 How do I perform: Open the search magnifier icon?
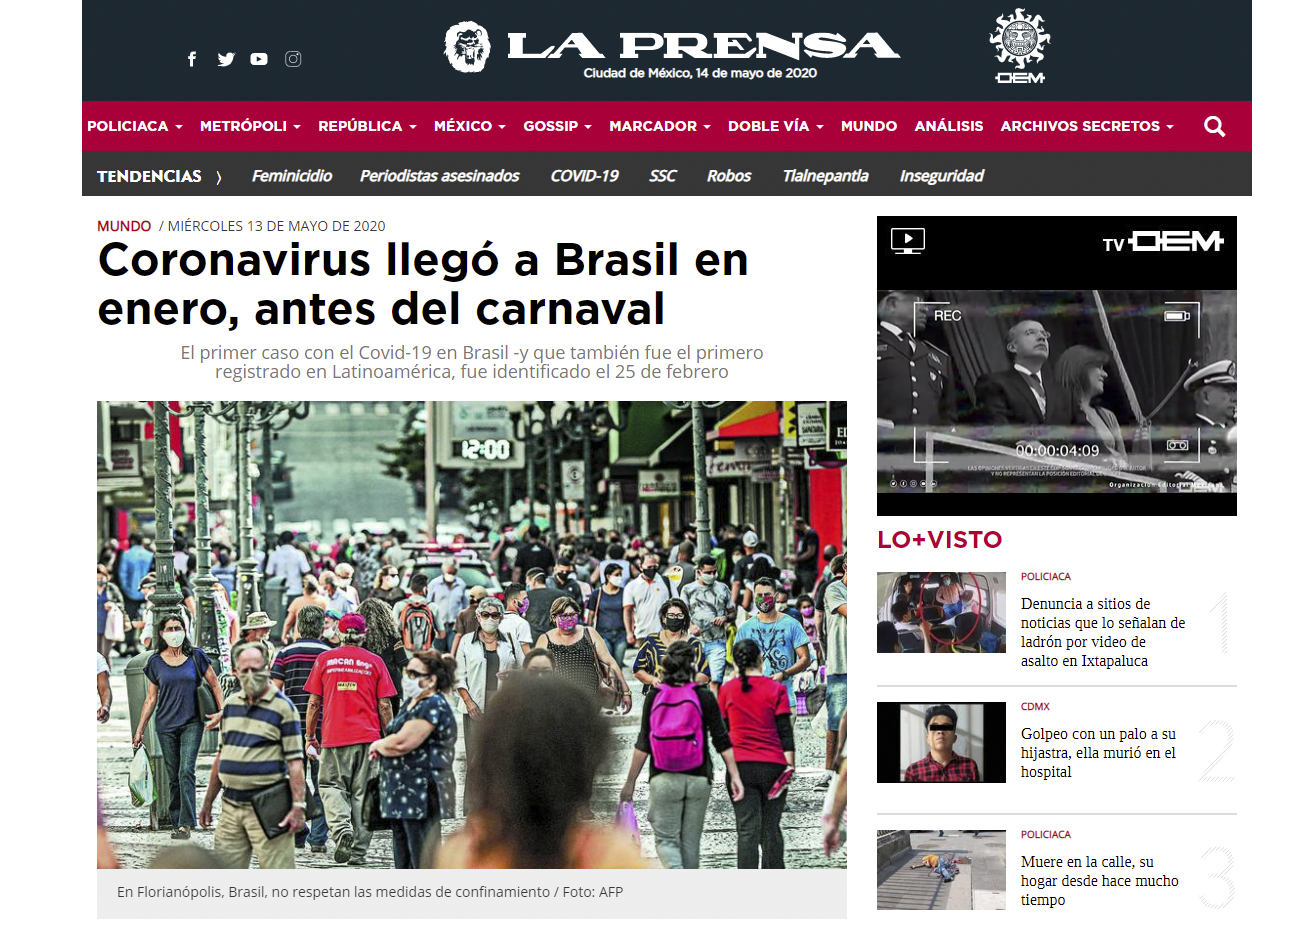[x=1214, y=126]
